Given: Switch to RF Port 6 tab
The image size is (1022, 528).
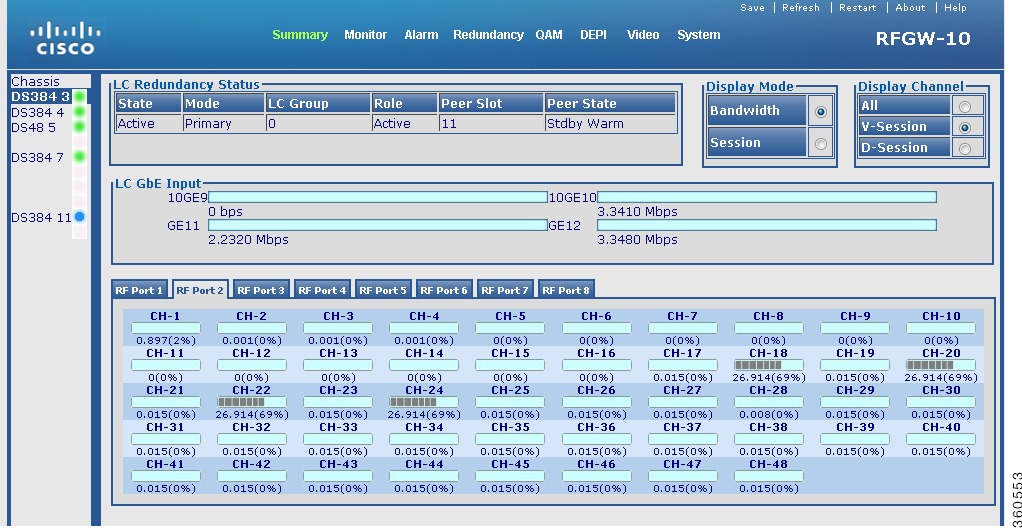Looking at the screenshot, I should tap(444, 290).
